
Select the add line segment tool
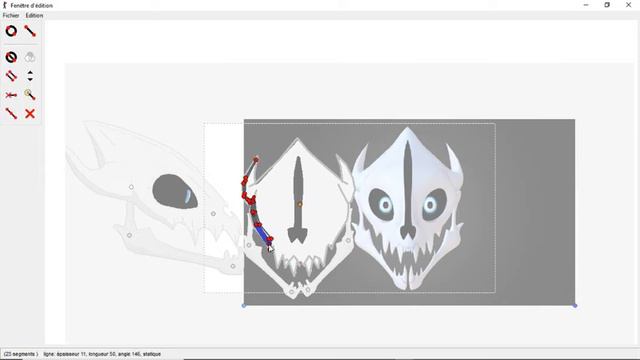tap(30, 31)
